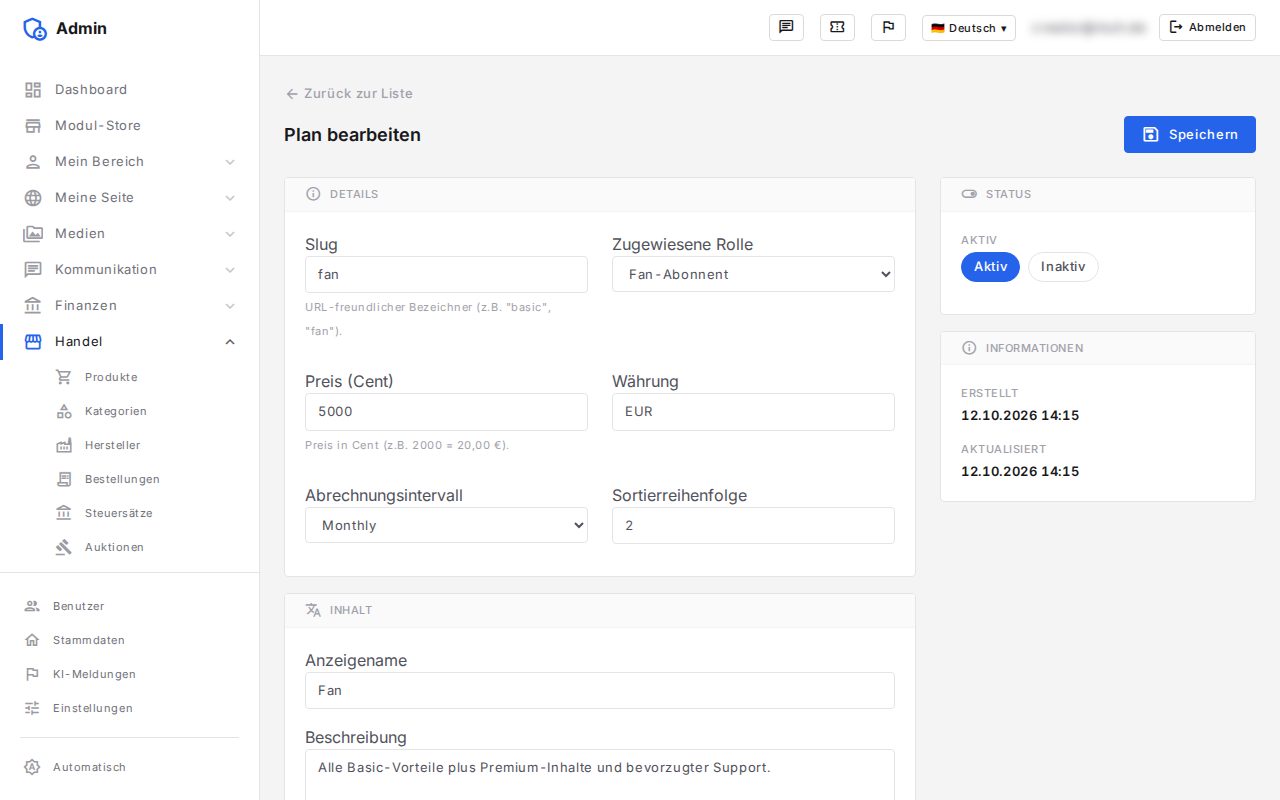Click the Dashboard grid icon

point(33,90)
